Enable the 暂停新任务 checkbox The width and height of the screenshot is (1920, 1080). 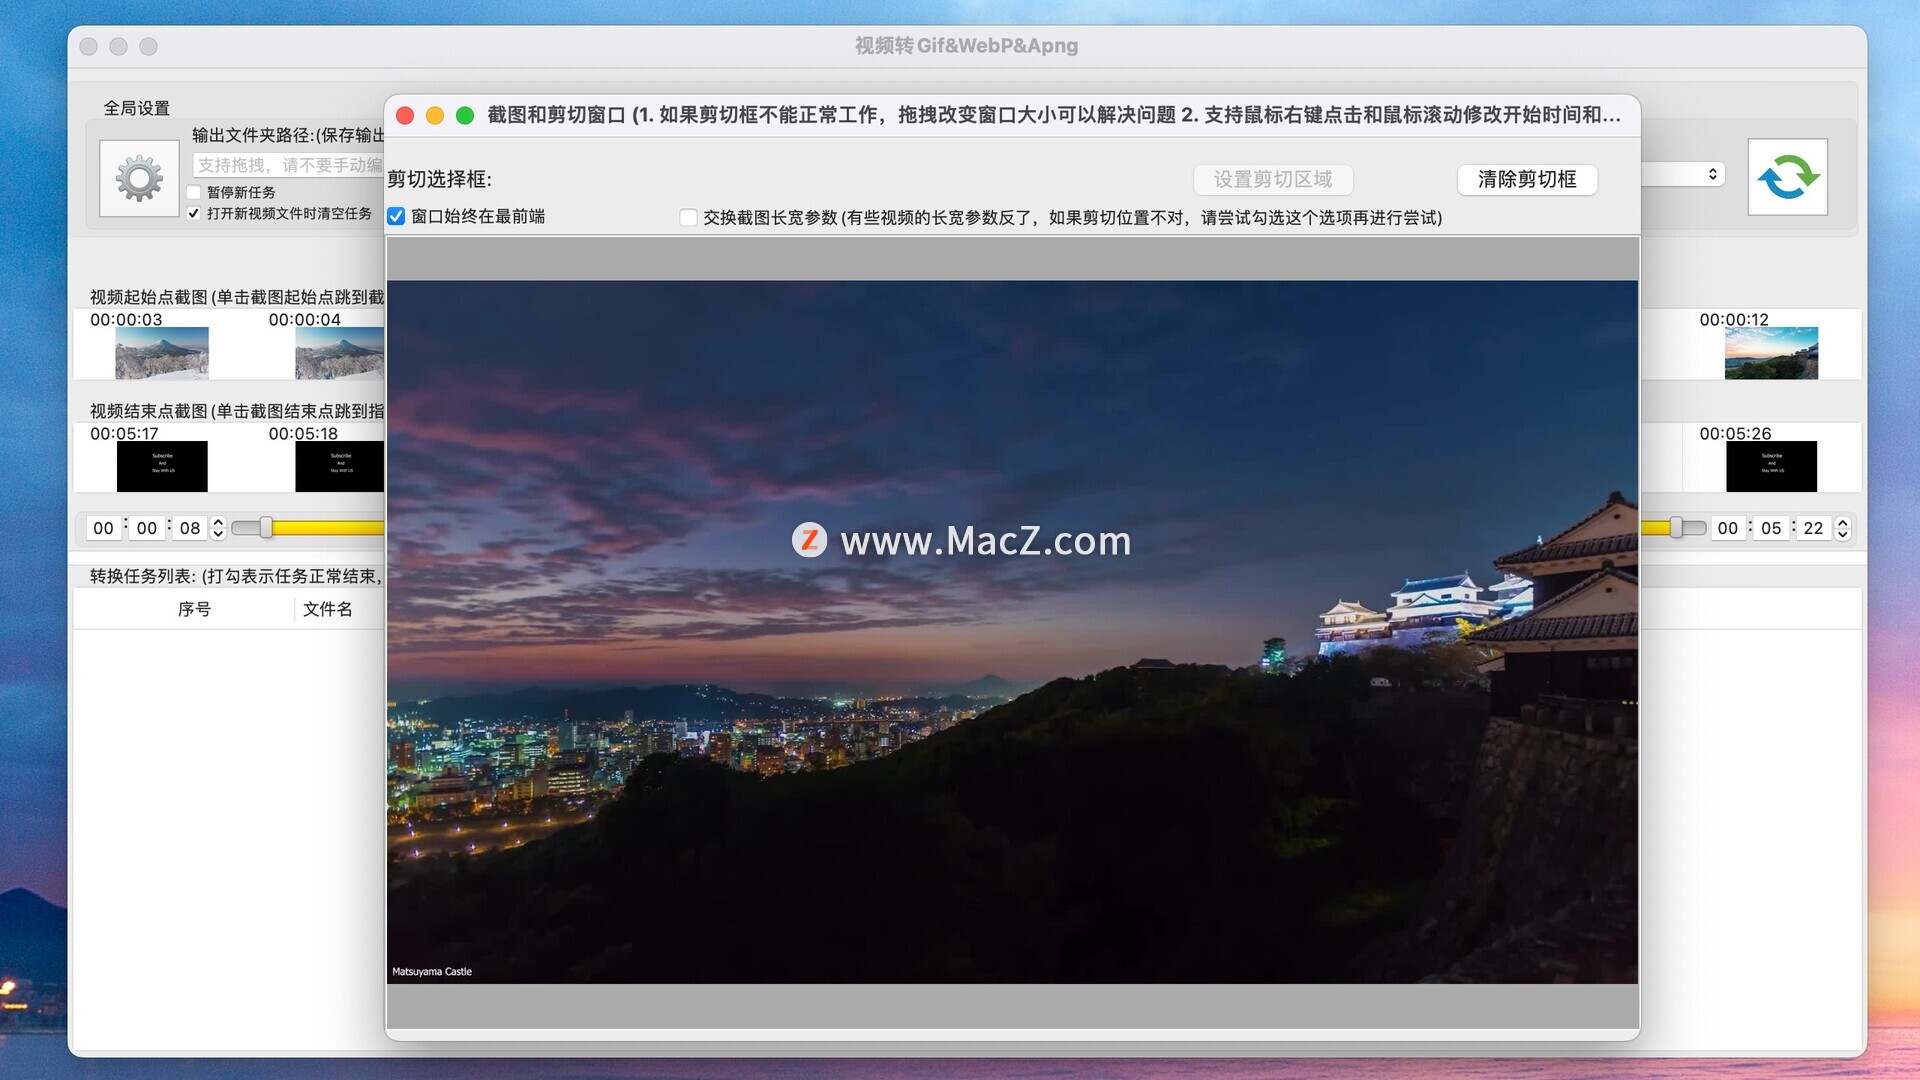(x=194, y=192)
